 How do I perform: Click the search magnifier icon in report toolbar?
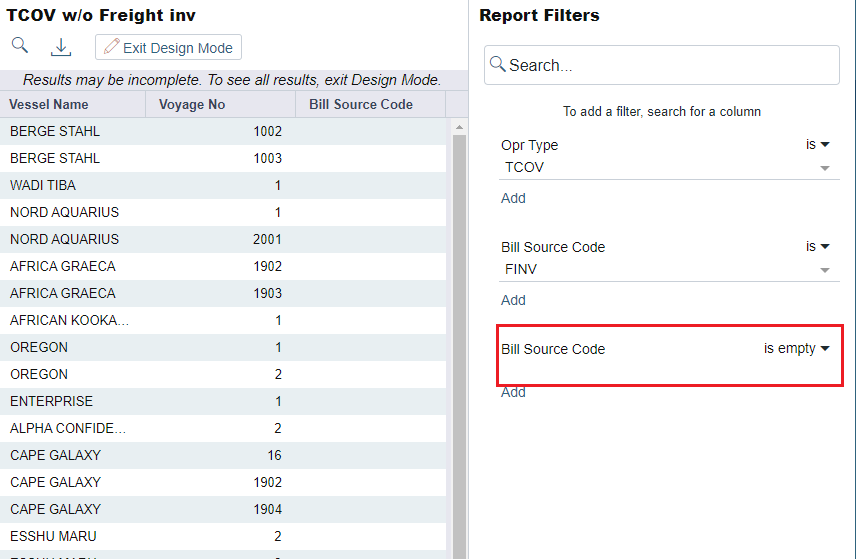tap(20, 46)
